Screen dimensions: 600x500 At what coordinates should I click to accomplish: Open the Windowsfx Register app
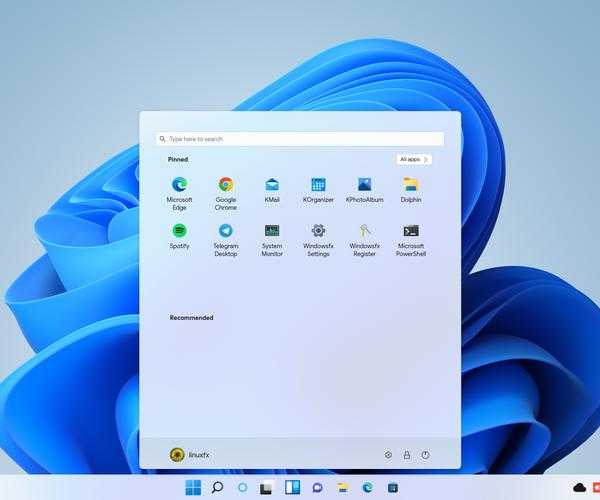click(x=365, y=231)
